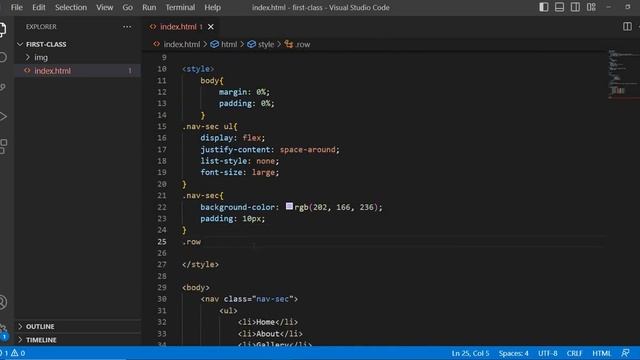The width and height of the screenshot is (640, 360).
Task: Click the <body> tag on line 29
Action: 196,287
